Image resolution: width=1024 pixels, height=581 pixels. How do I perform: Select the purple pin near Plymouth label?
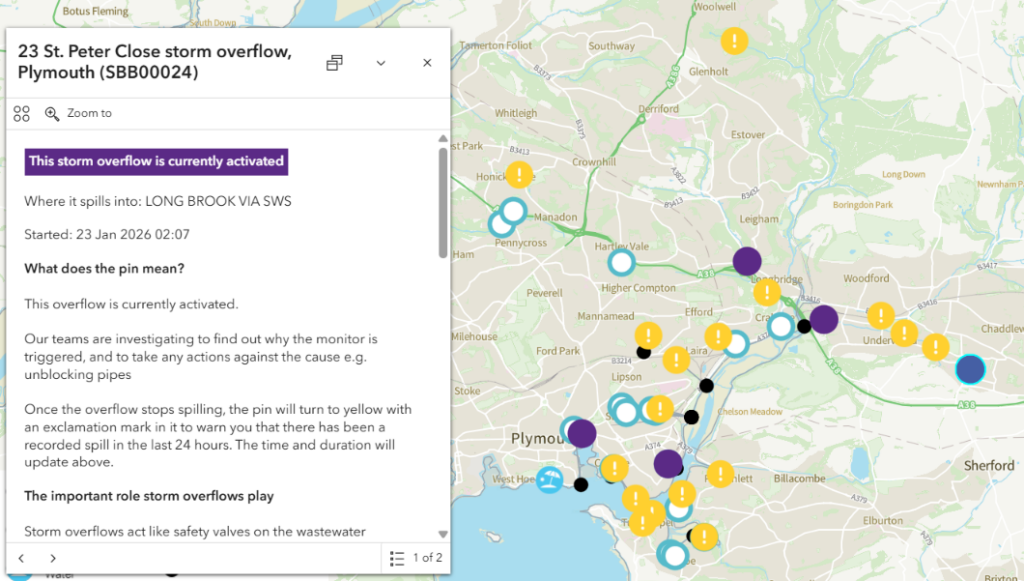tap(582, 433)
